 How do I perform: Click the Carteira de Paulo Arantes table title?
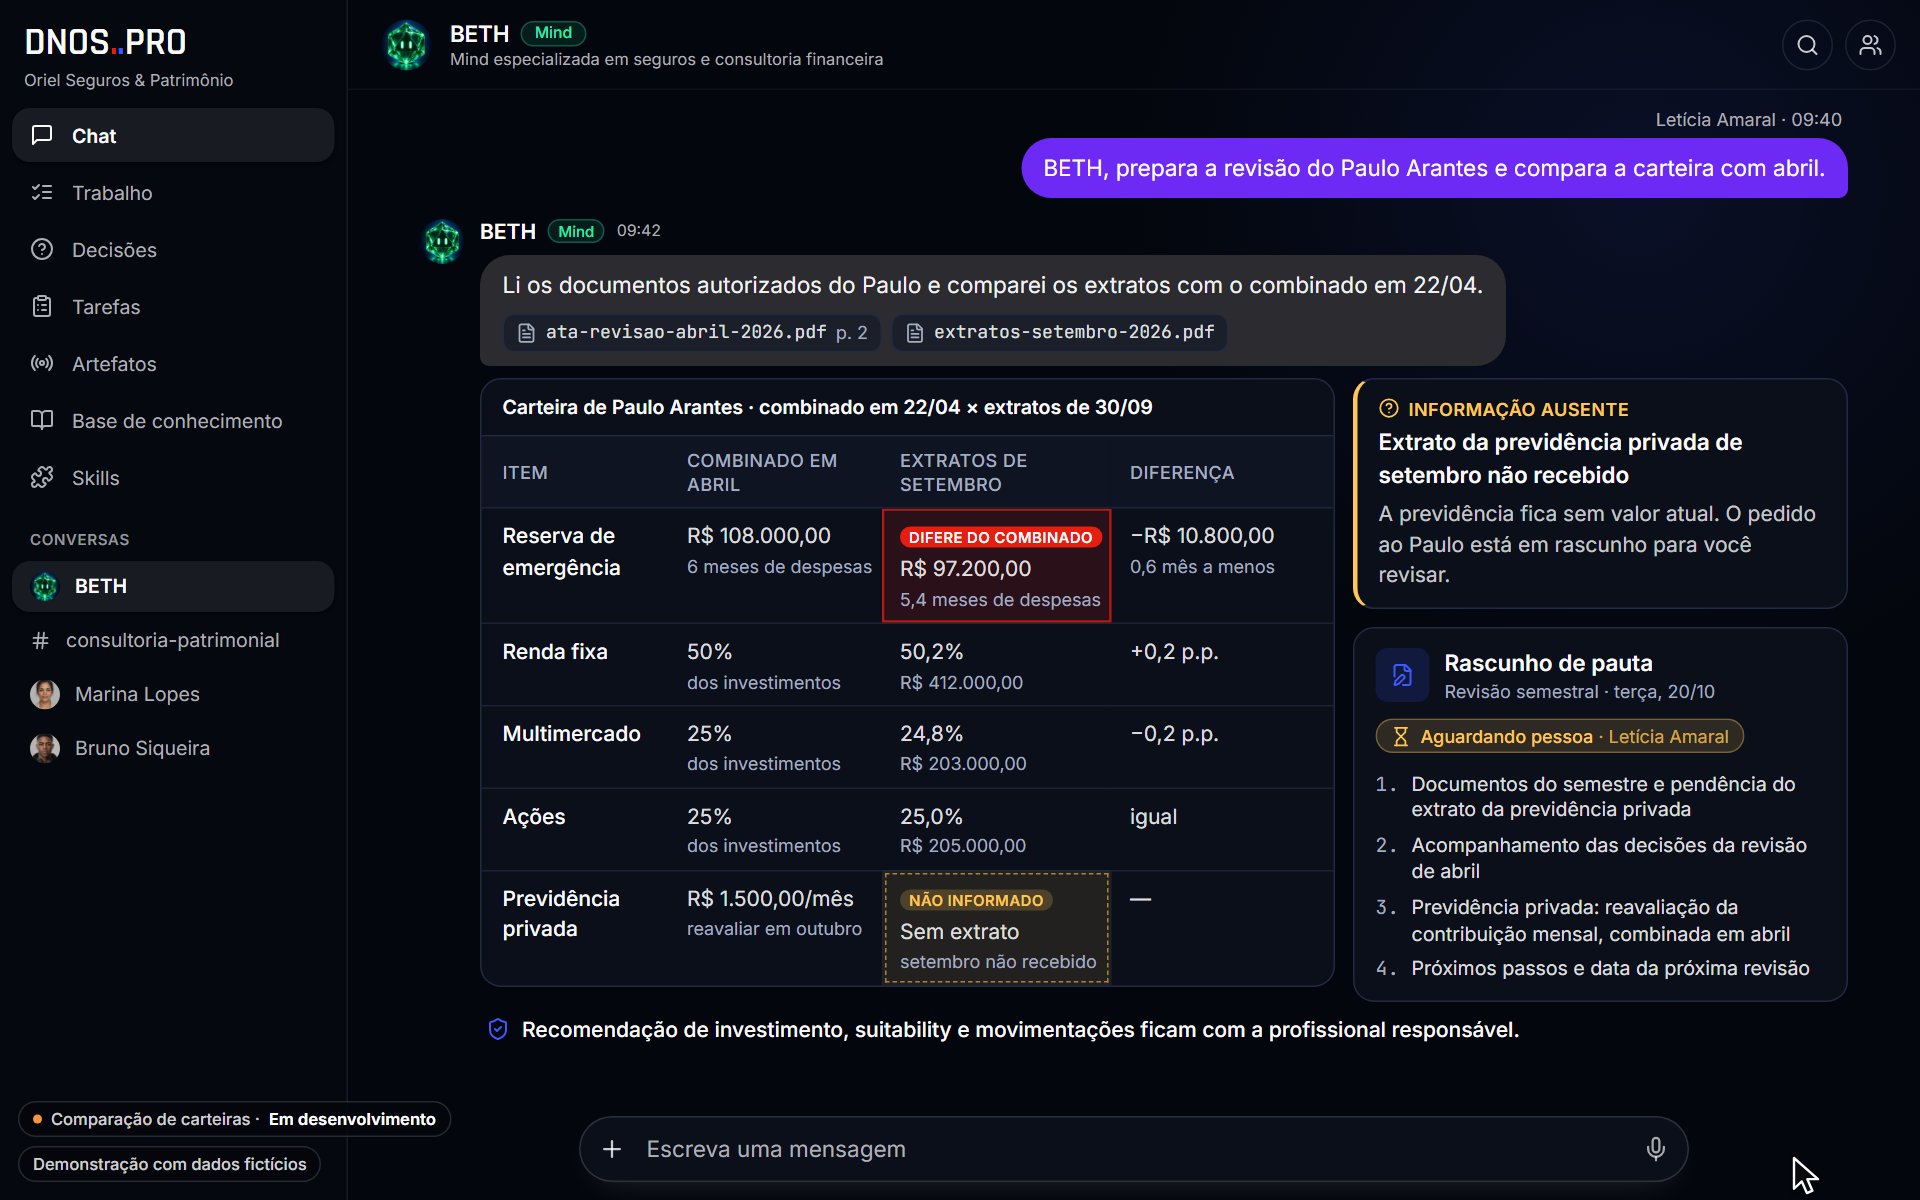click(x=827, y=407)
